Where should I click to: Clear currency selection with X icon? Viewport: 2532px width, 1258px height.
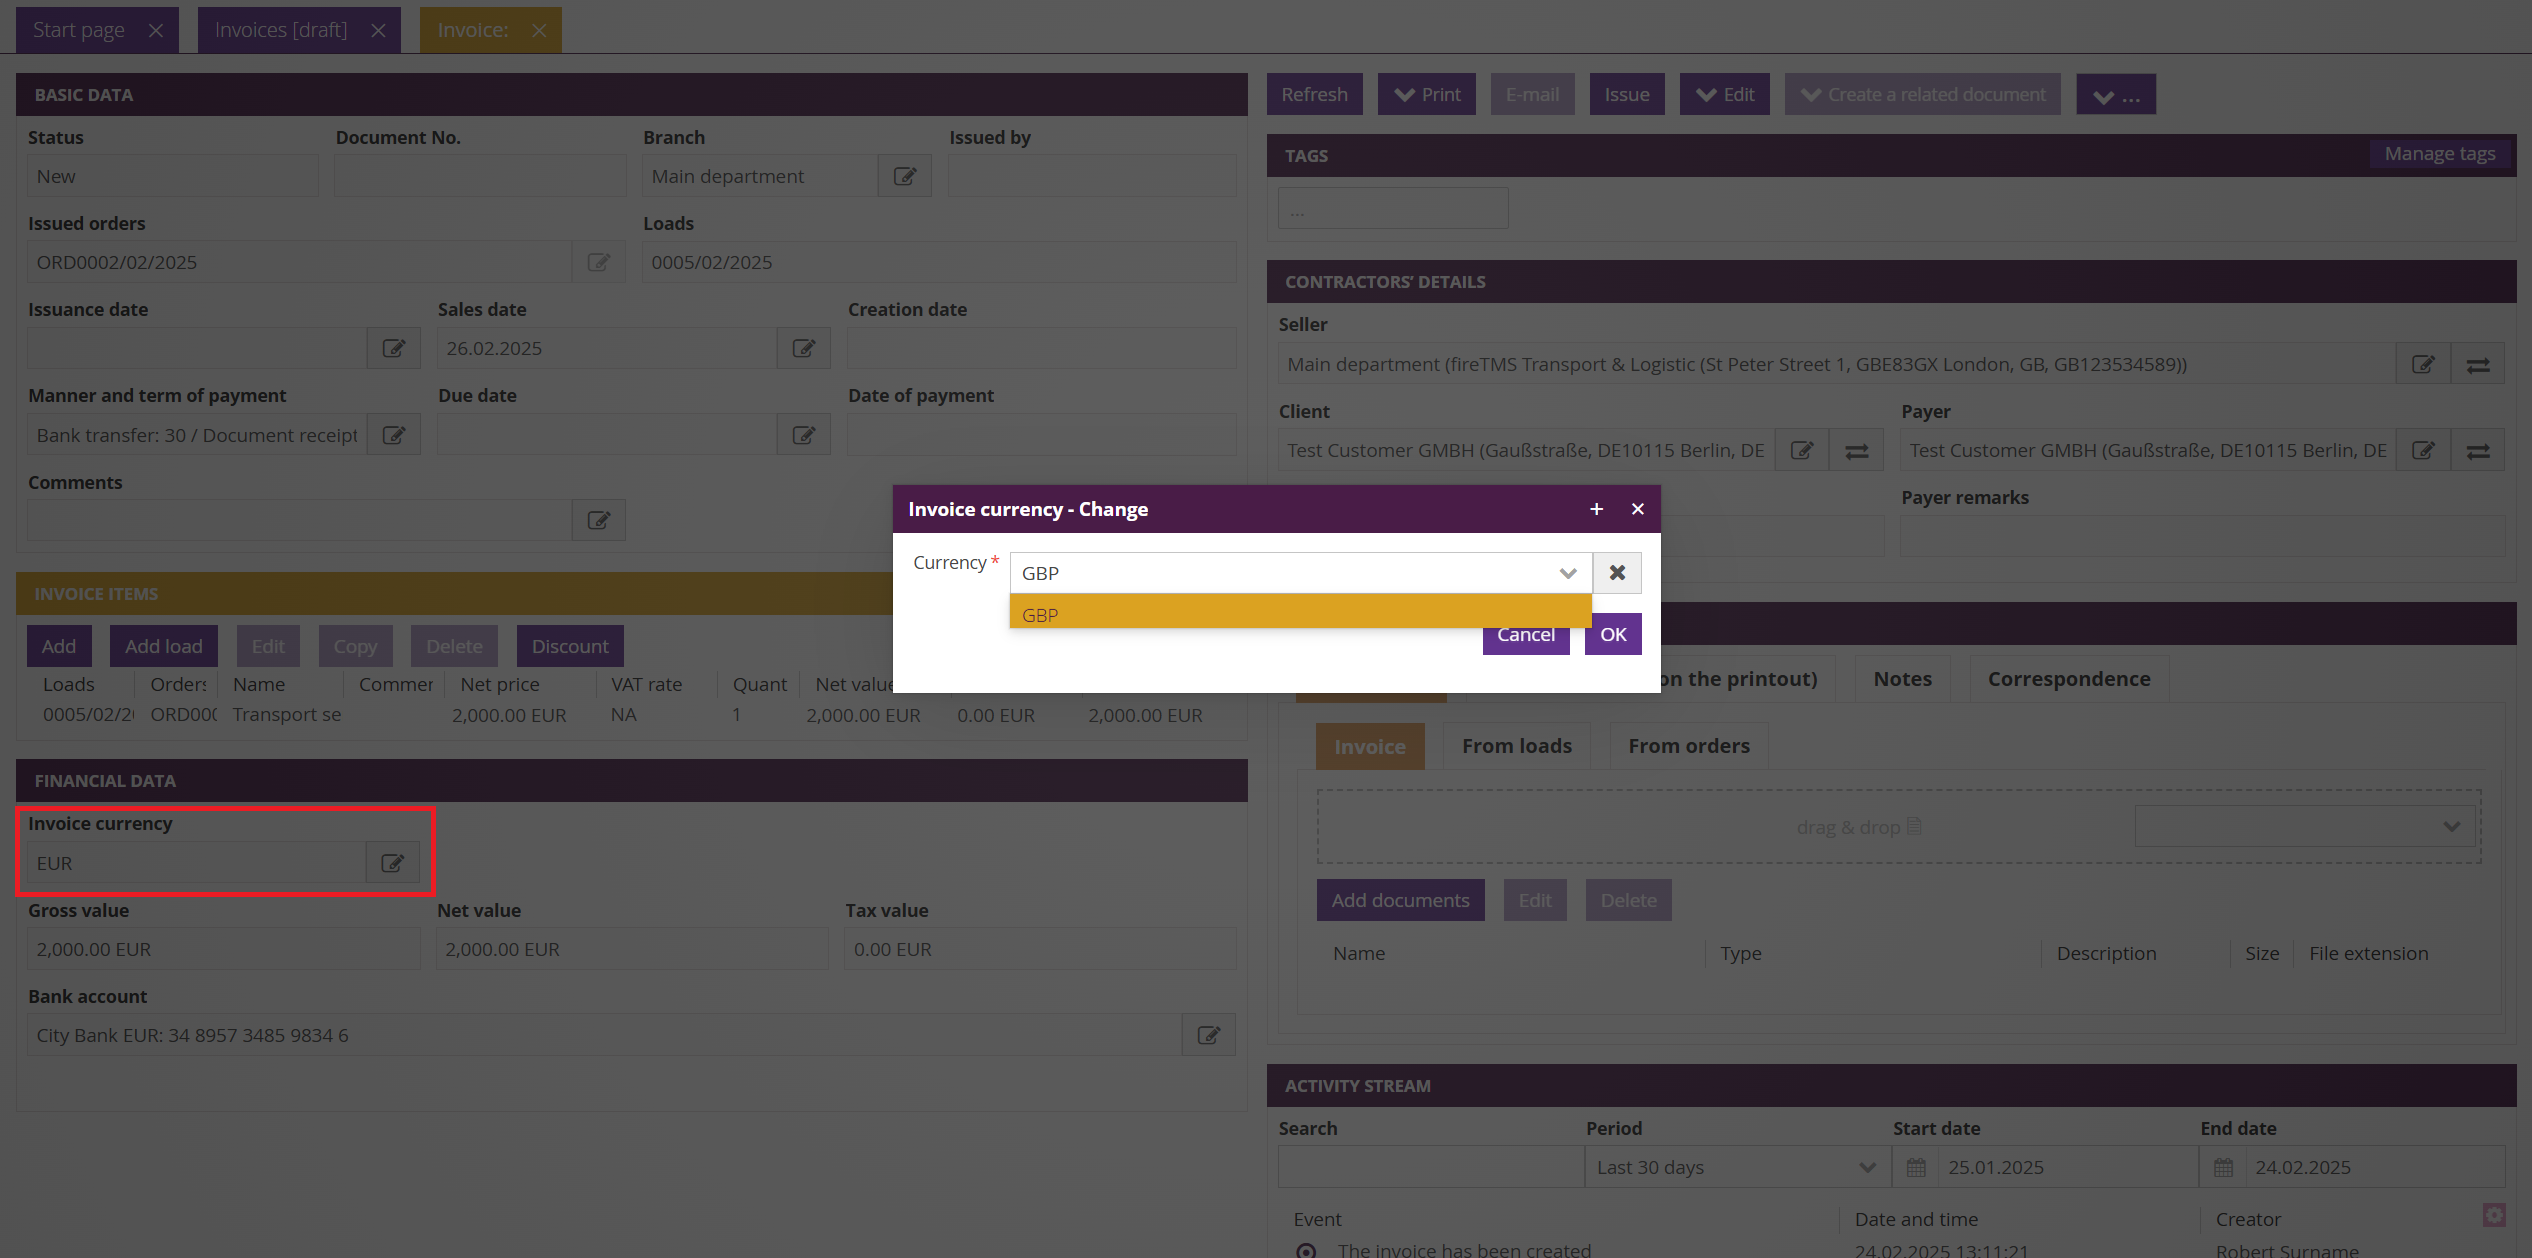[x=1617, y=573]
